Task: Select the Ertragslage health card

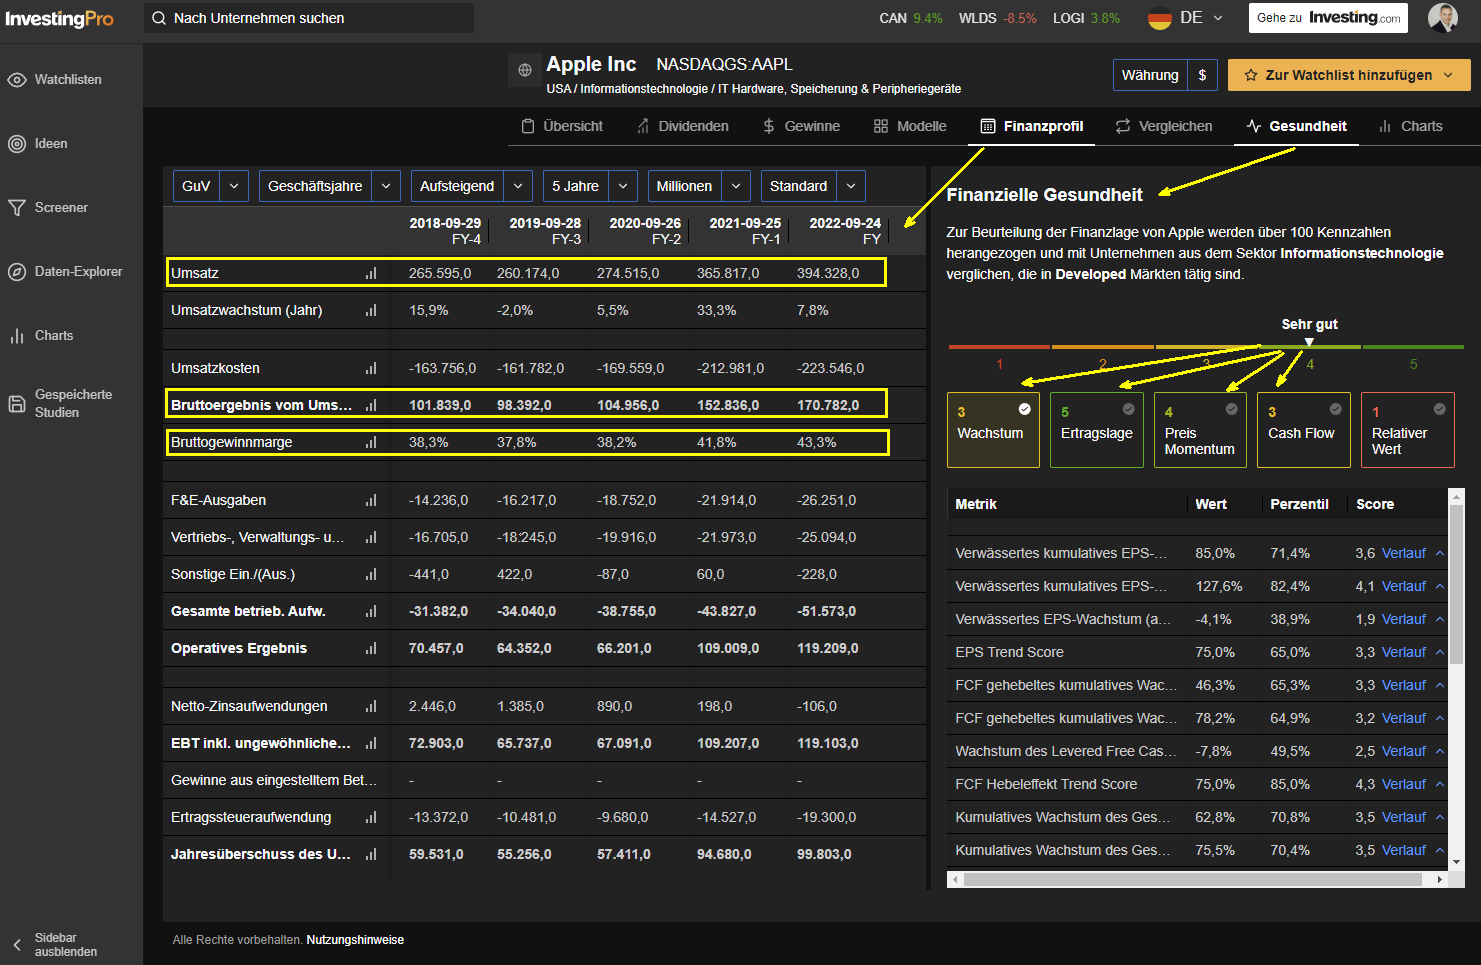Action: pos(1097,430)
